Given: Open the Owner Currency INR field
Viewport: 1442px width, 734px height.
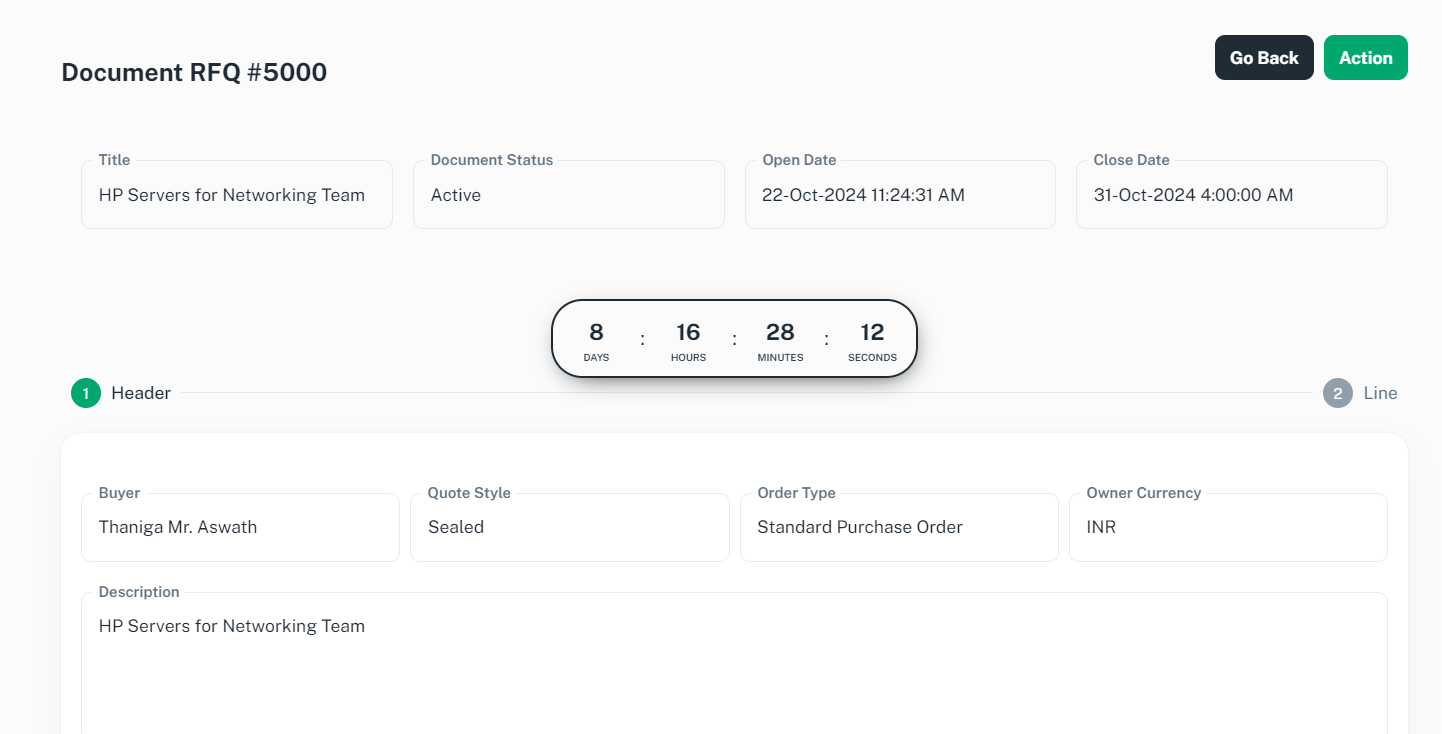Looking at the screenshot, I should click(x=1227, y=527).
